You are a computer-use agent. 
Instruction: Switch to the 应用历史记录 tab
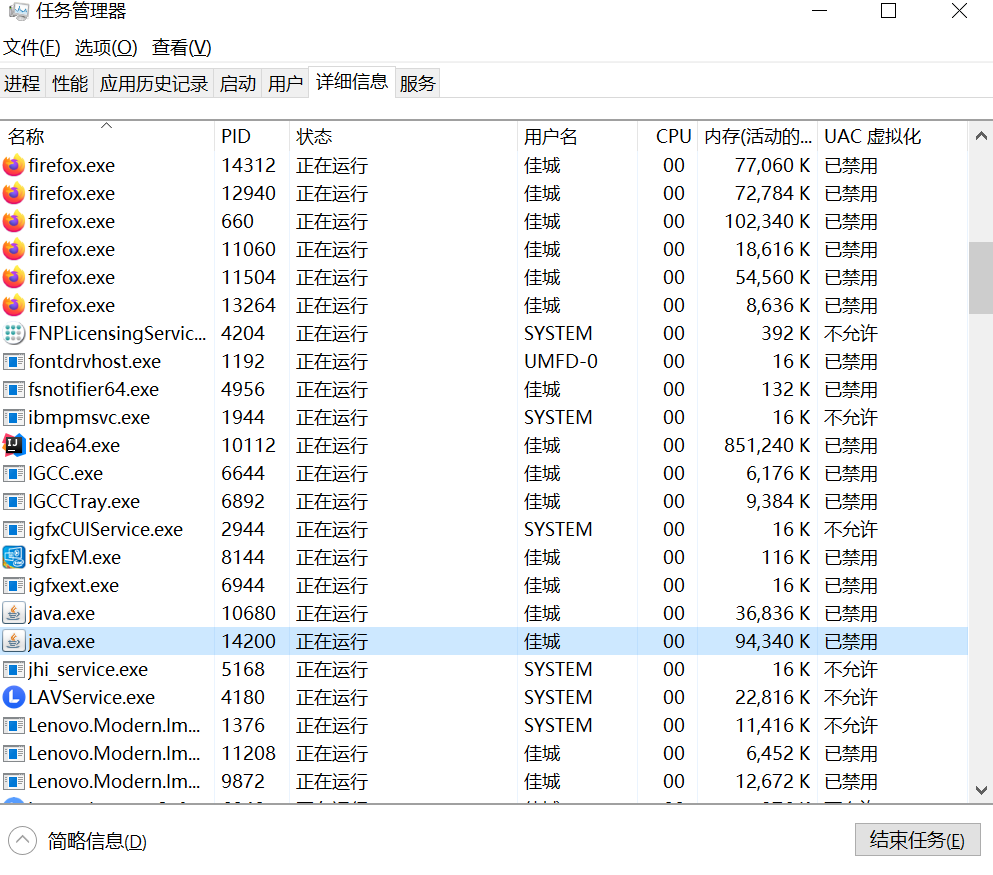[x=154, y=84]
